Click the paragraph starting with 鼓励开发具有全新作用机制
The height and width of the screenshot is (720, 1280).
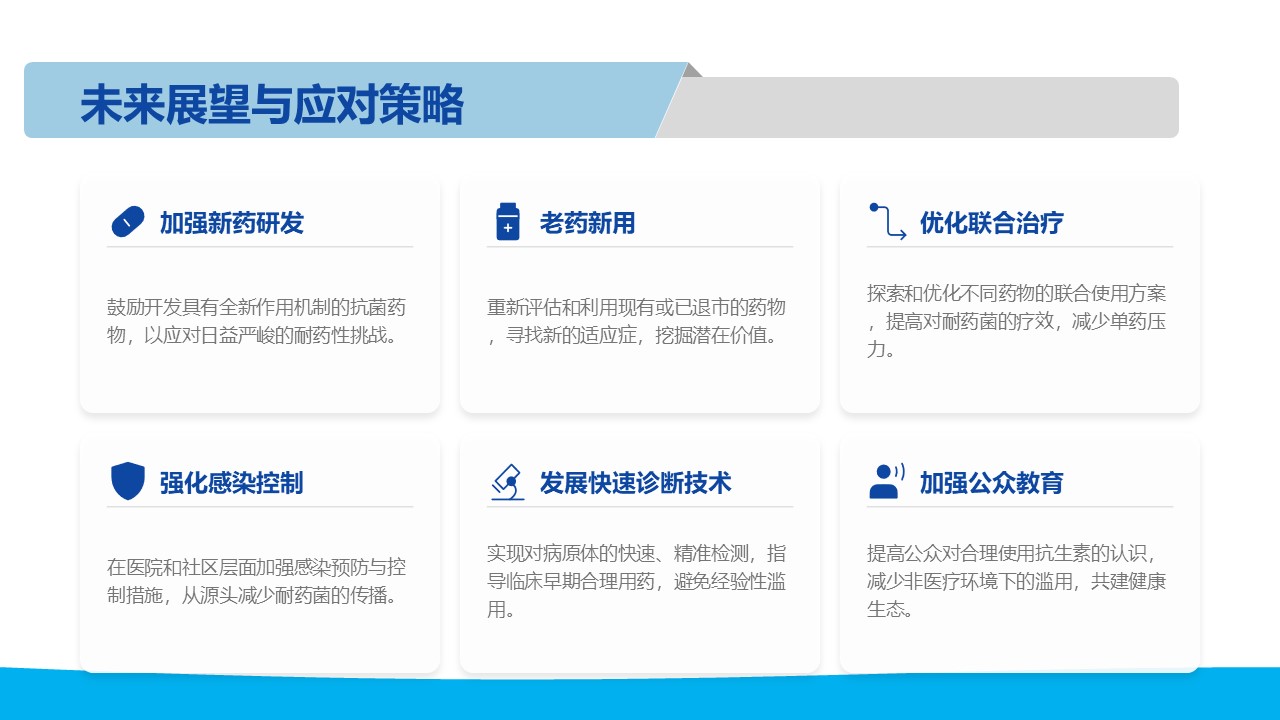257,321
